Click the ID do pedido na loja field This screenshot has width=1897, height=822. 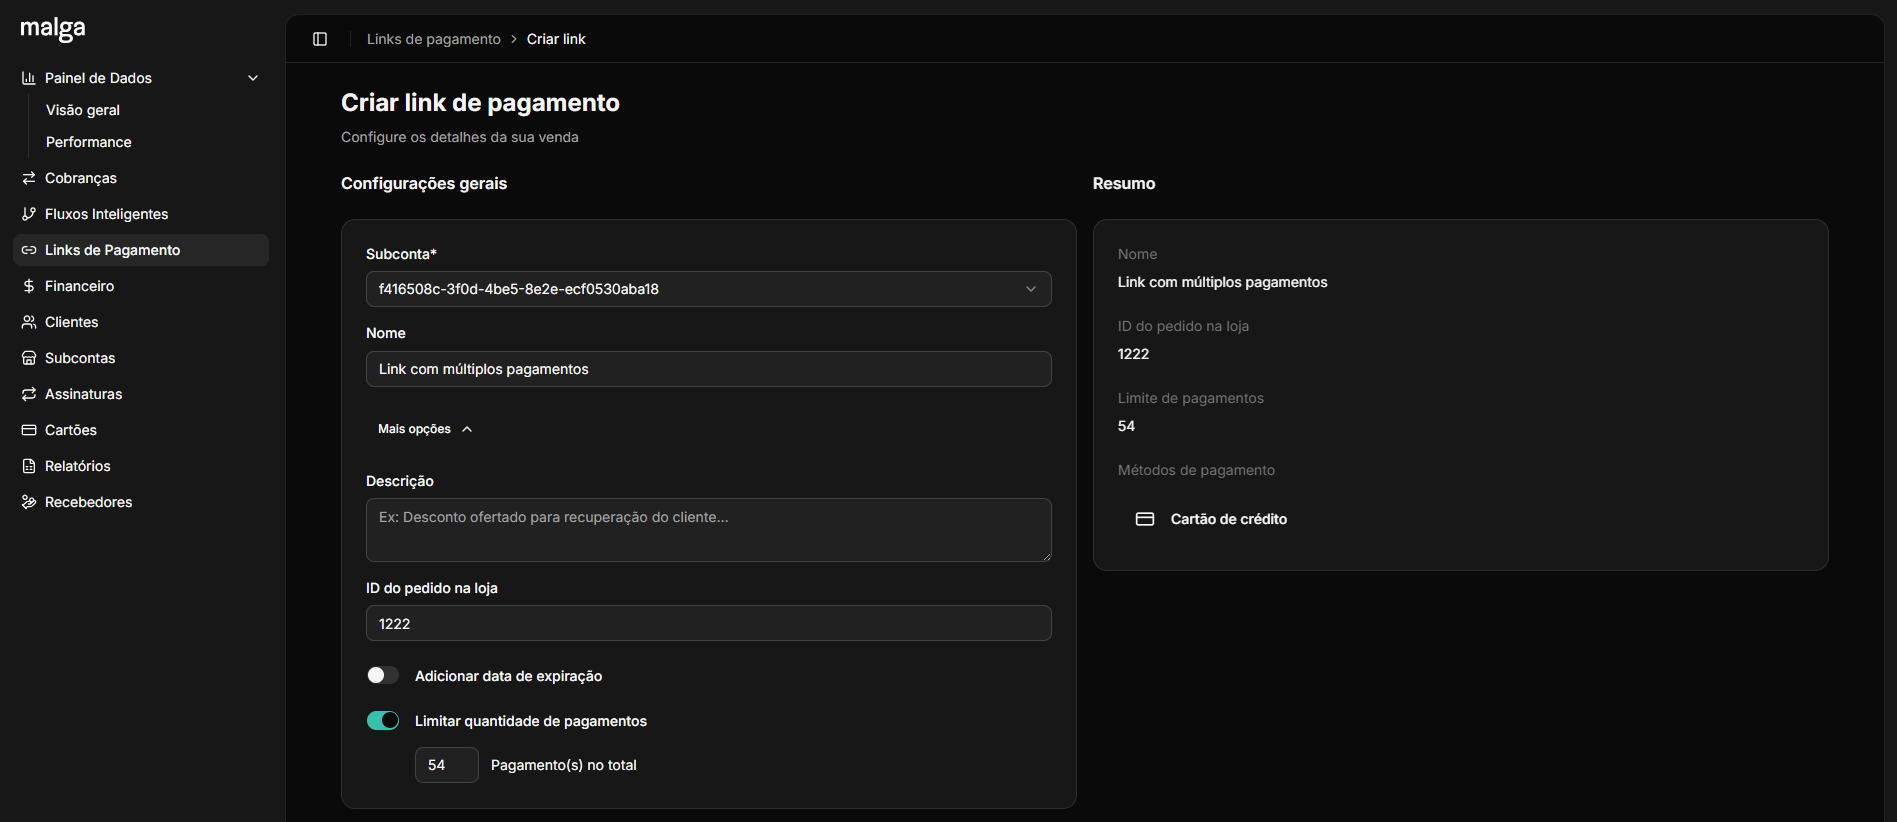pyautogui.click(x=709, y=623)
